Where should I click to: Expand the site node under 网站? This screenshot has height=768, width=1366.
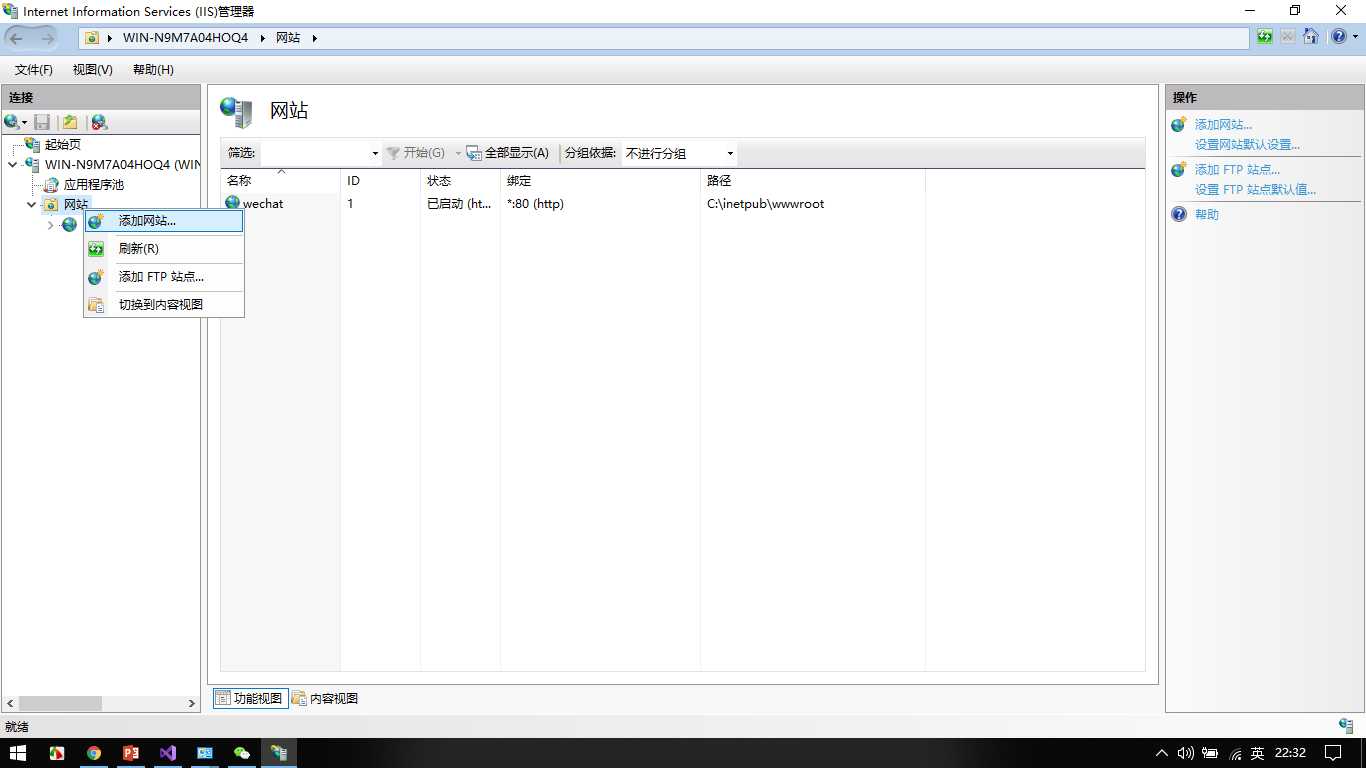click(x=51, y=225)
